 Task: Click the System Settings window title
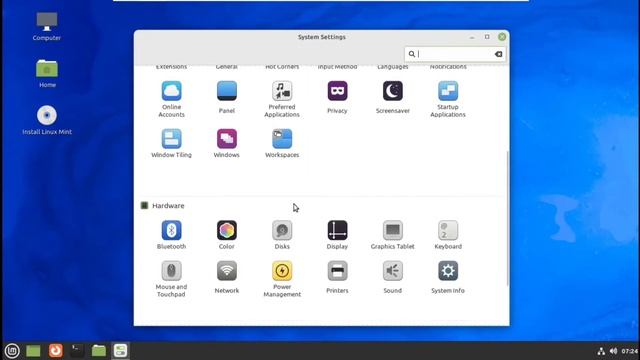tap(322, 37)
